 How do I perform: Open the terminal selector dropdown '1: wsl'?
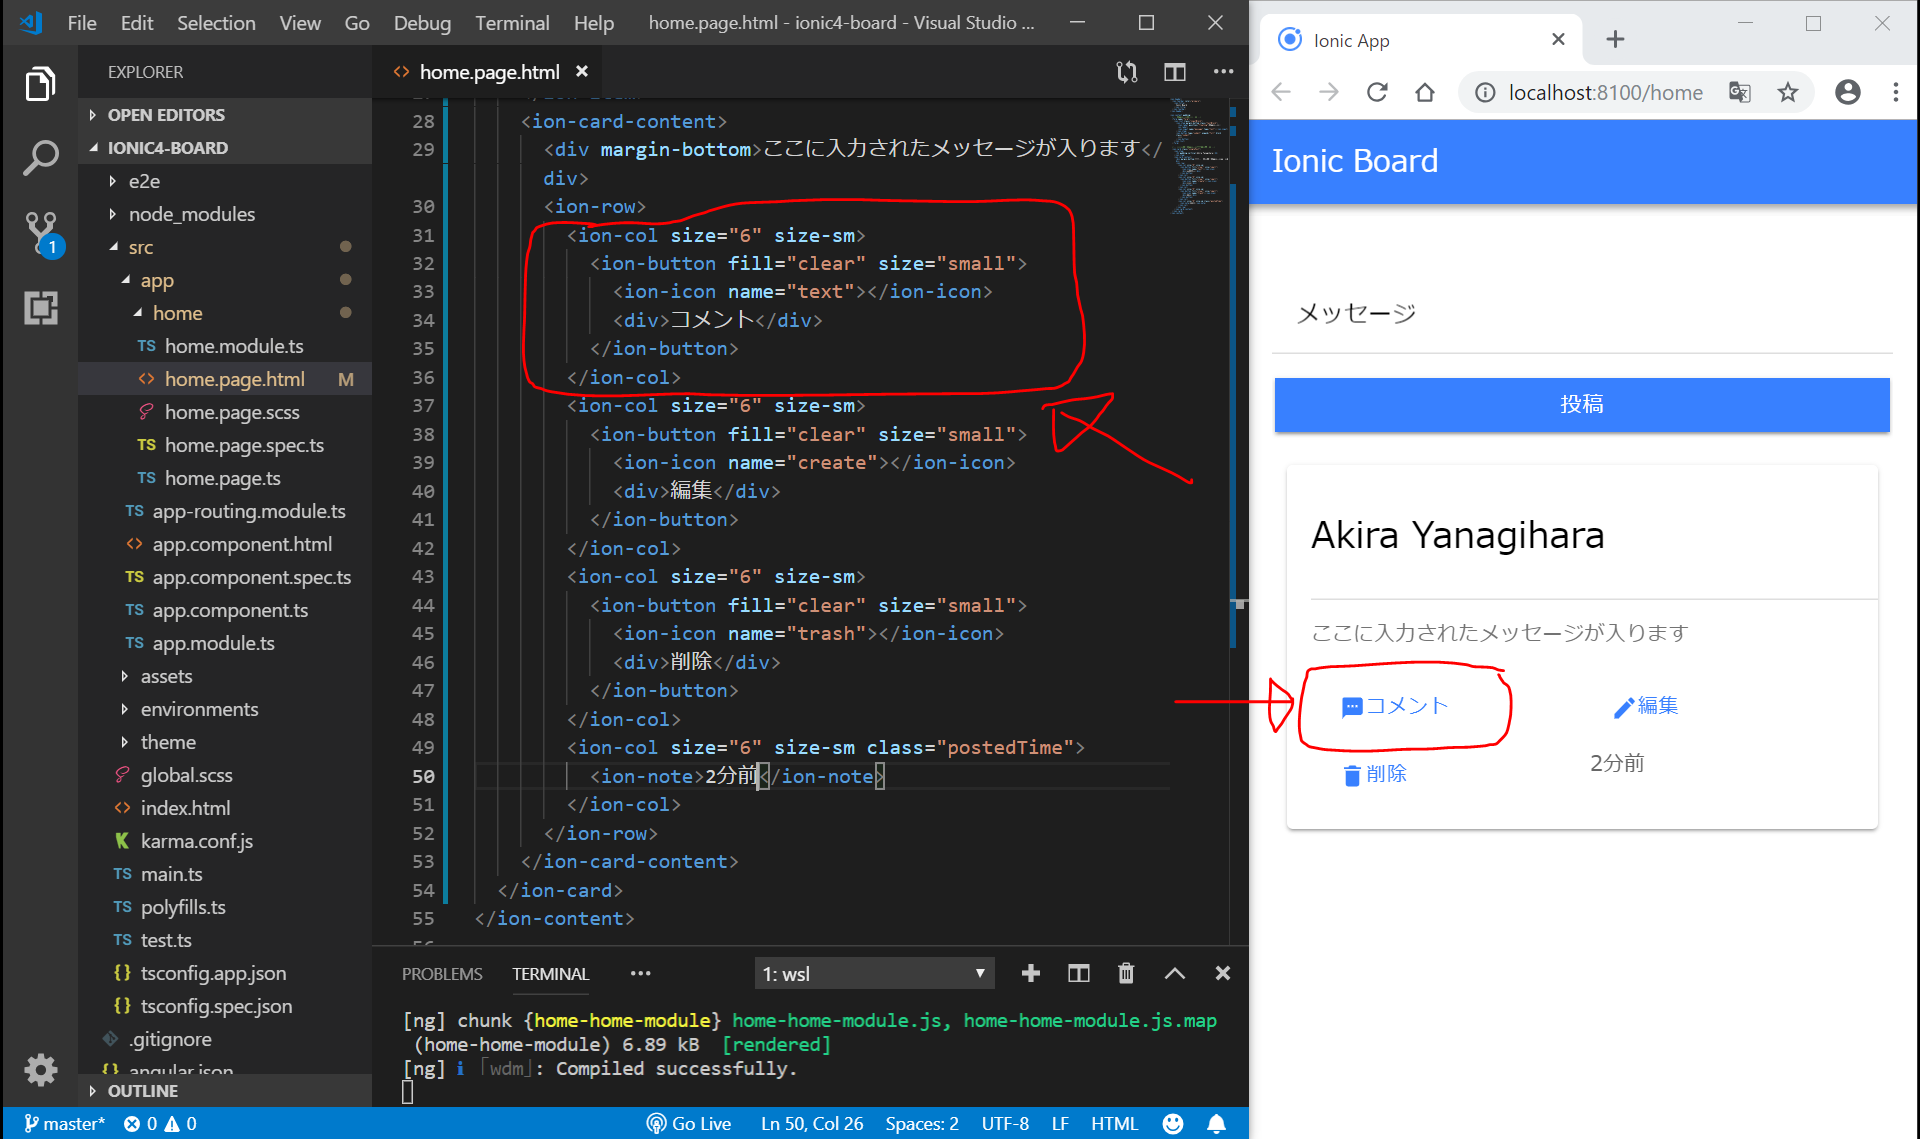point(874,974)
